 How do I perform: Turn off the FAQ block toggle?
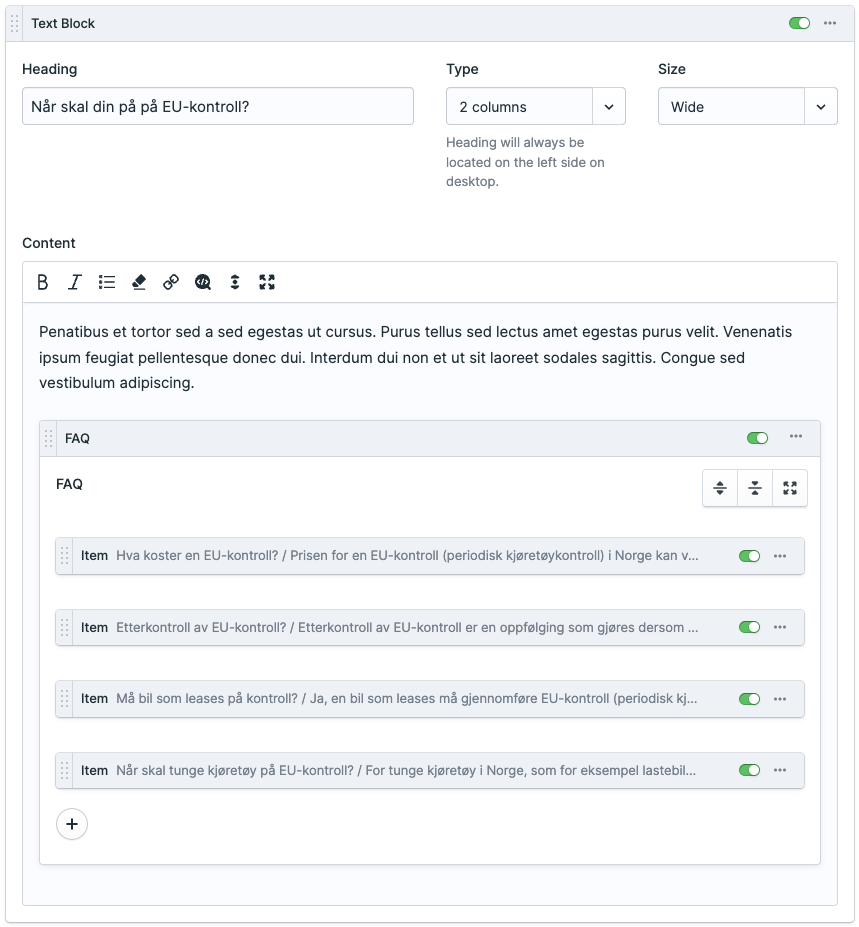click(757, 437)
